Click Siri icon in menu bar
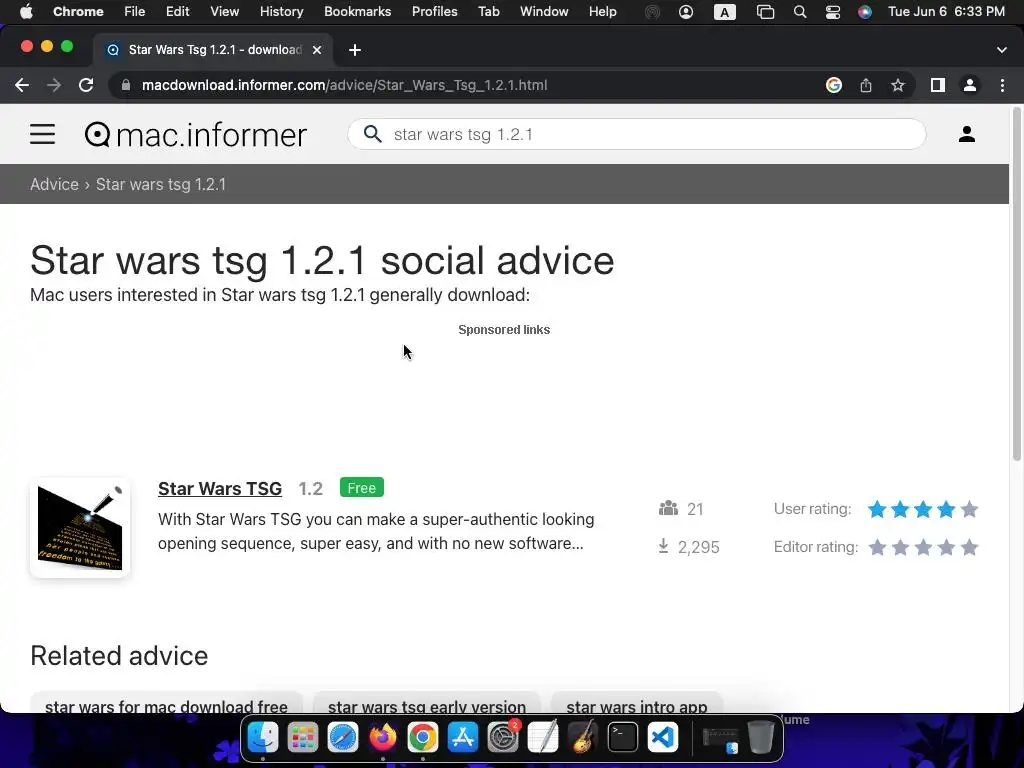 [x=865, y=12]
